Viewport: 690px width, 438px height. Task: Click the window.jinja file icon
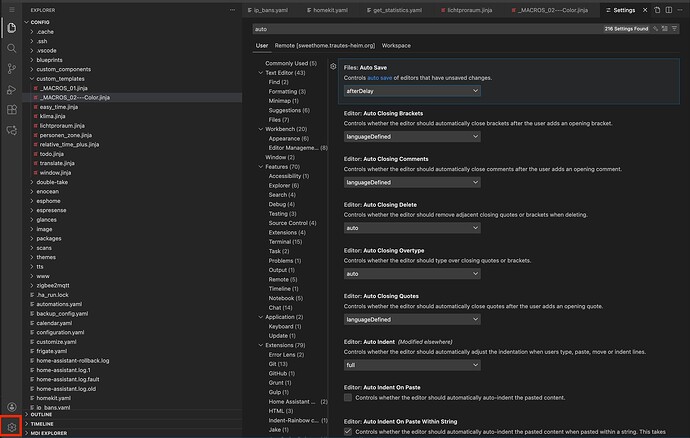(36, 173)
